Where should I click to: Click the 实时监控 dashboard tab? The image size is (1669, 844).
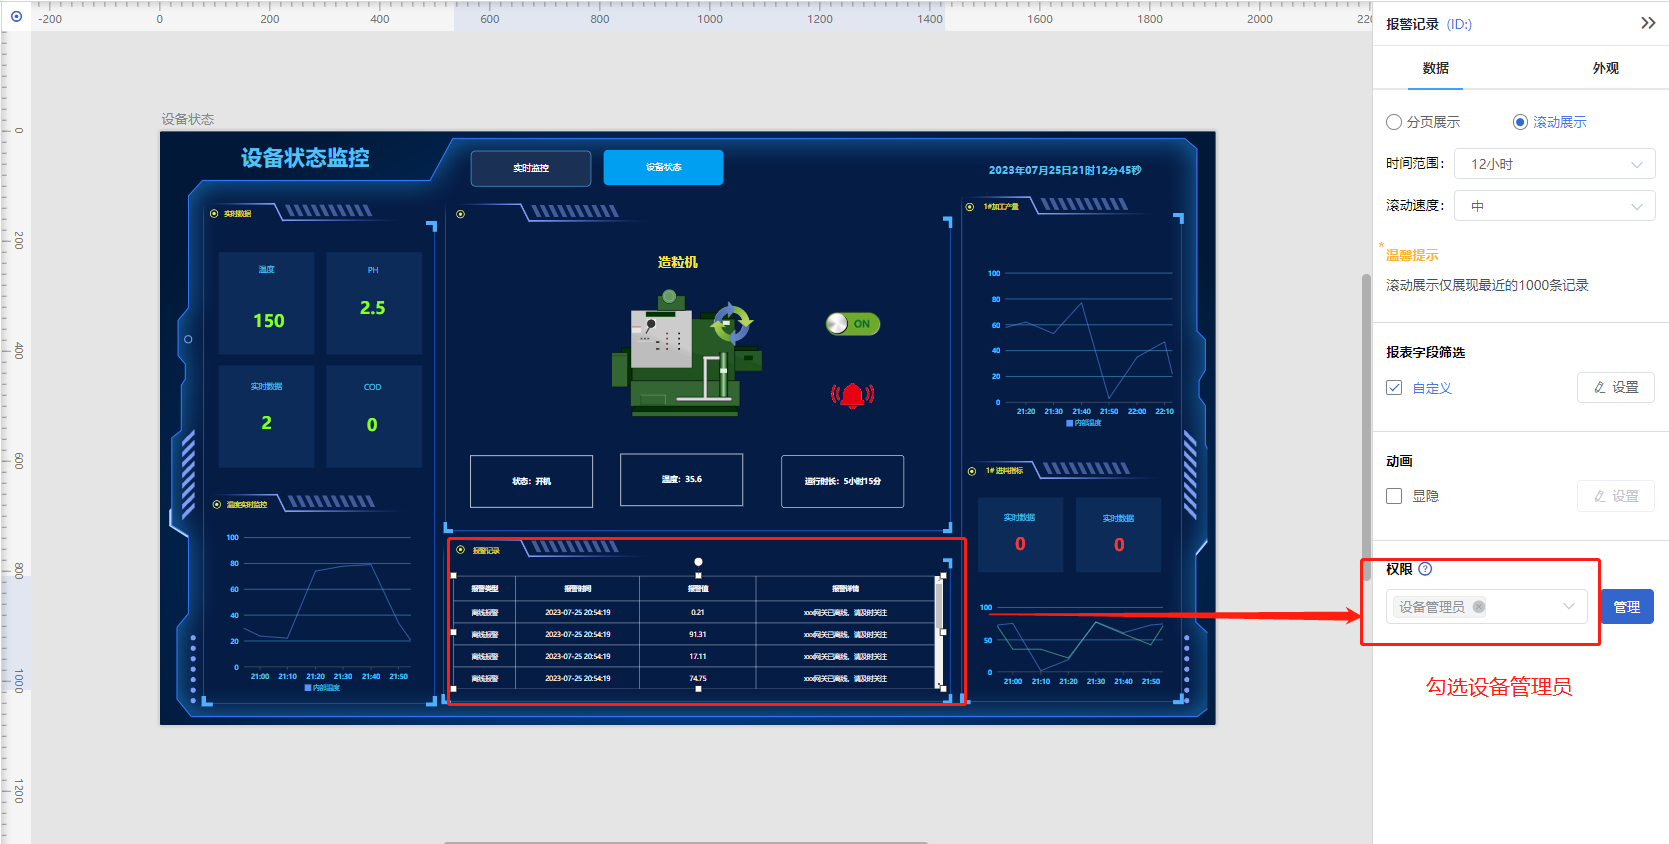click(531, 168)
